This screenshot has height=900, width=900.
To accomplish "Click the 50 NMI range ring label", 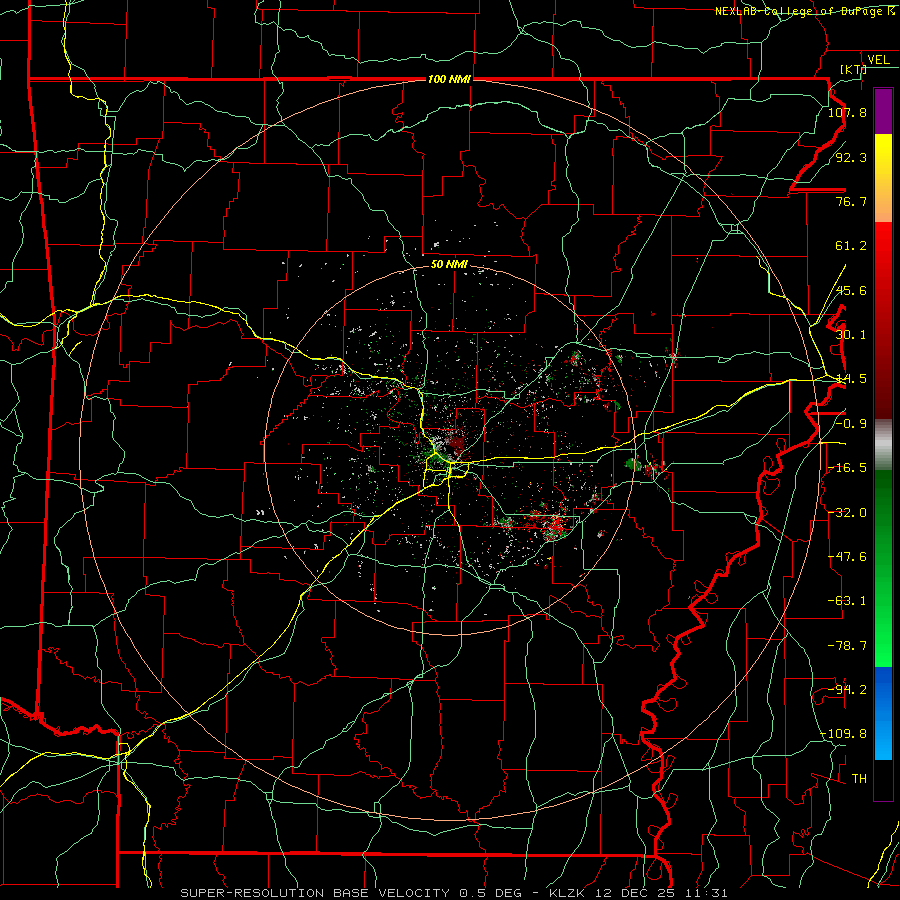I will click(x=449, y=264).
